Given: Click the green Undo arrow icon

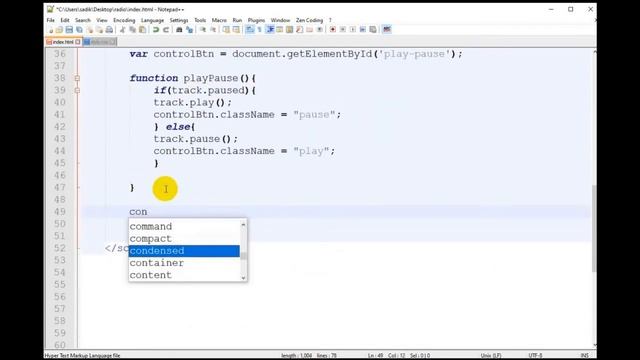Looking at the screenshot, I should [156, 29].
